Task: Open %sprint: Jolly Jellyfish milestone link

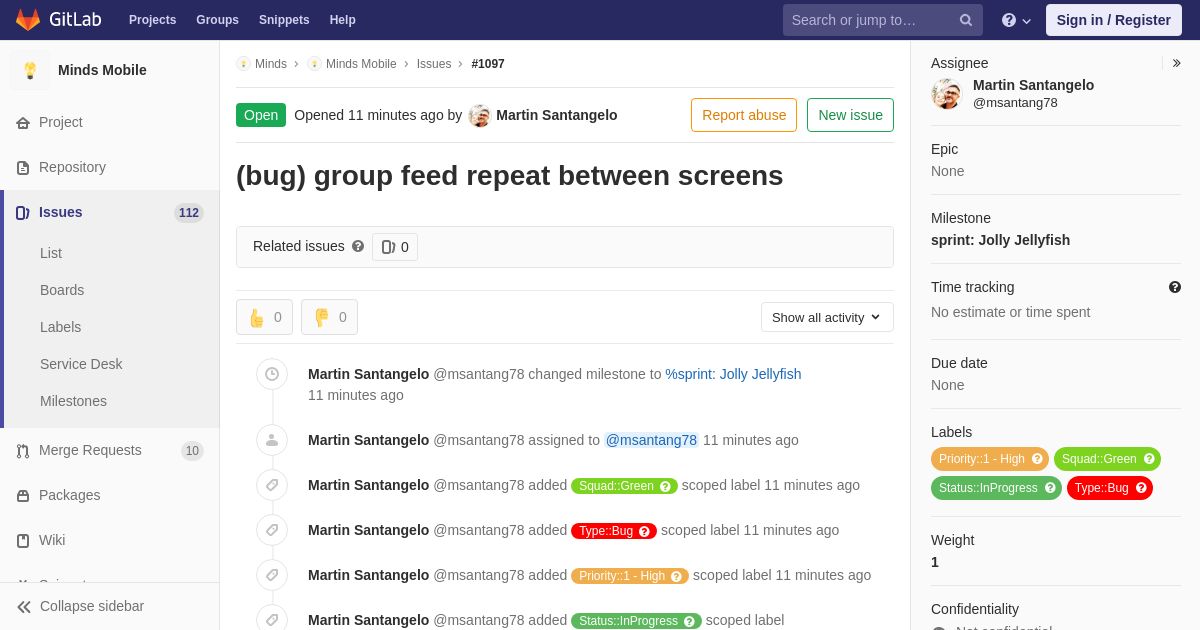Action: [733, 374]
